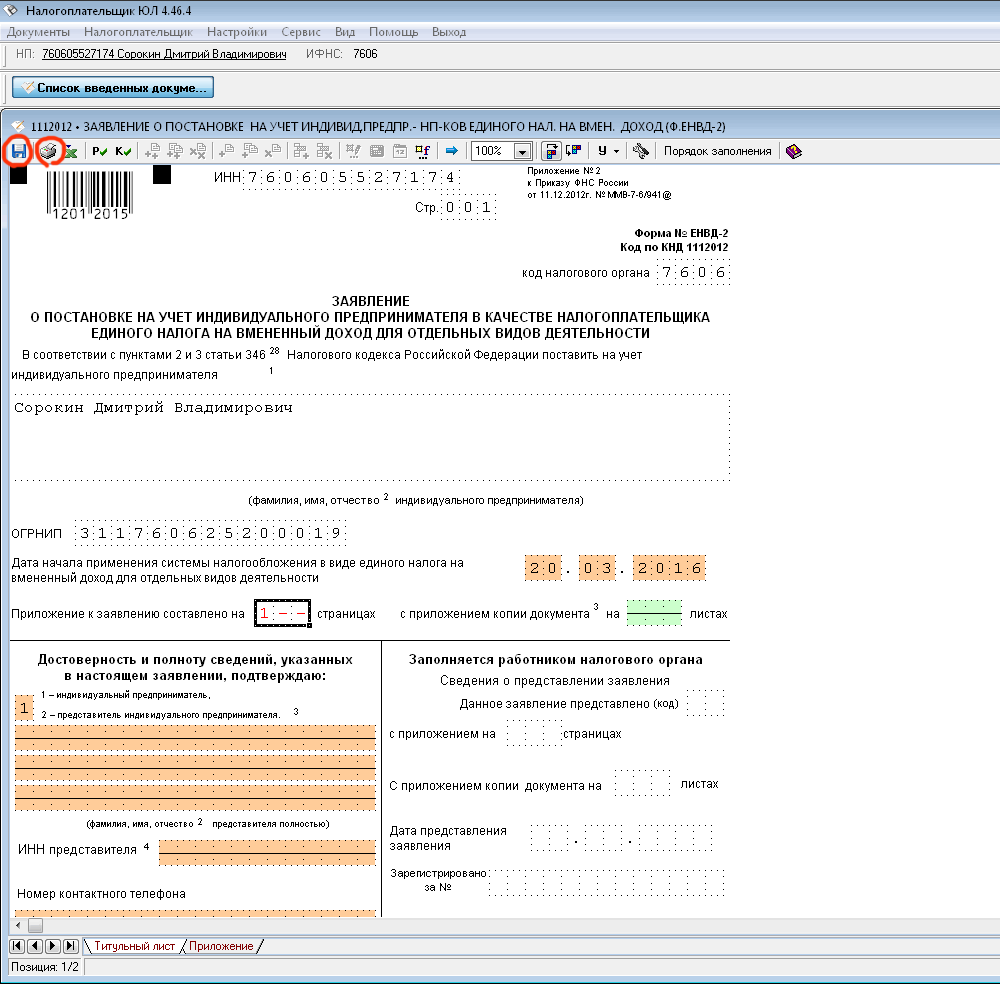This screenshot has height=984, width=1000.
Task: Switch to the Приложение sheet tab
Action: coord(221,946)
